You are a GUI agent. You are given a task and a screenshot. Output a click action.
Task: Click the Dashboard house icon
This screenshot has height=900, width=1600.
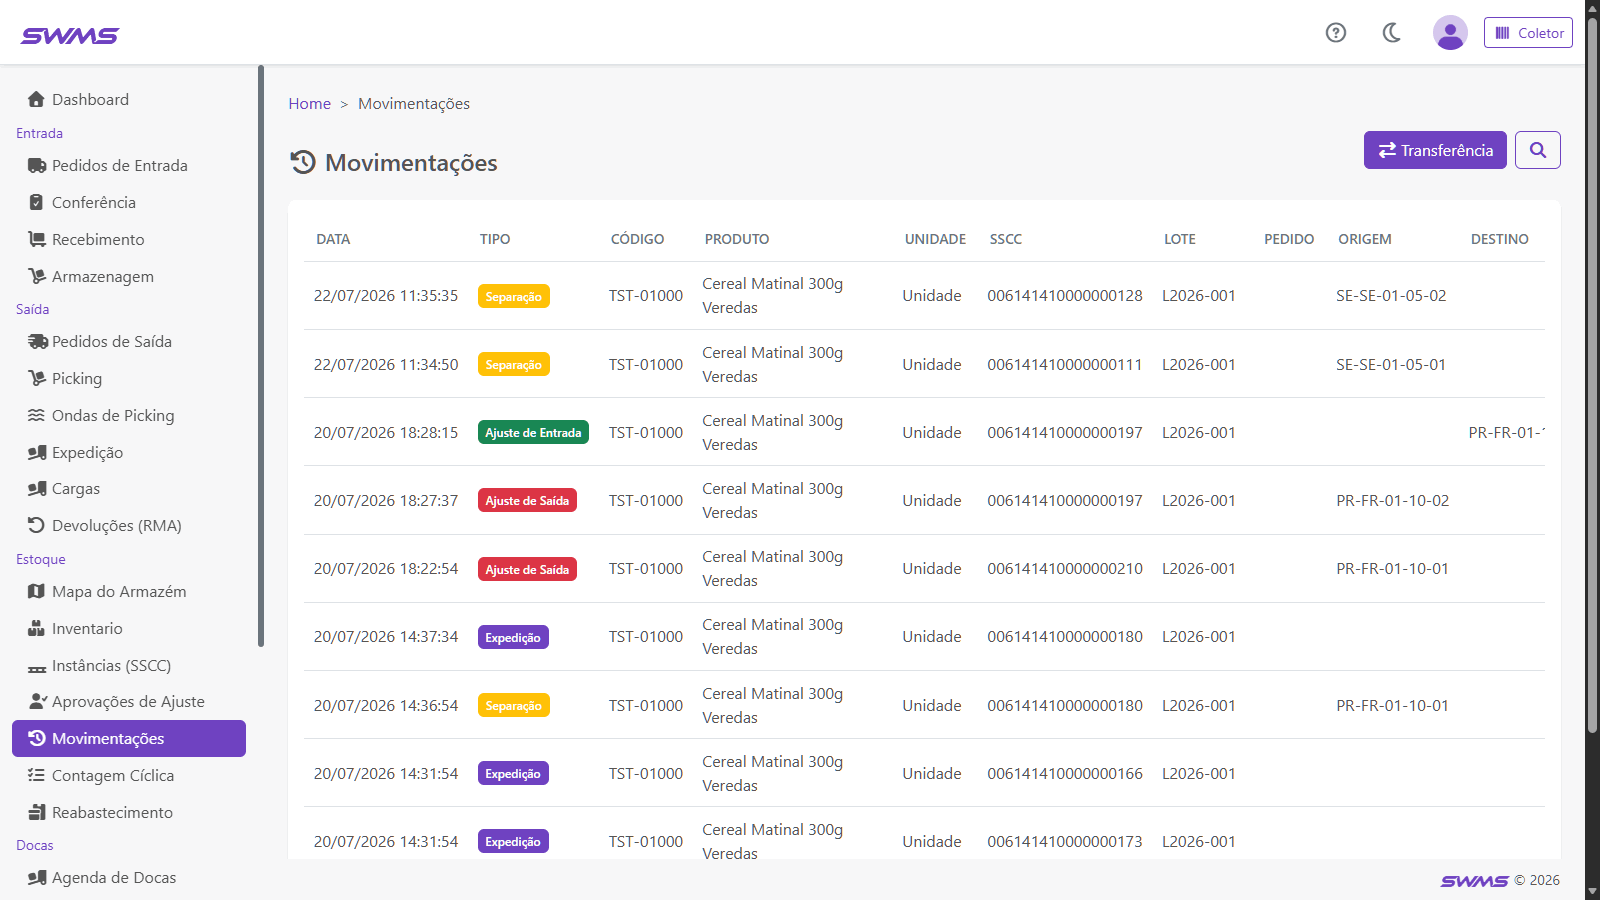(x=36, y=99)
